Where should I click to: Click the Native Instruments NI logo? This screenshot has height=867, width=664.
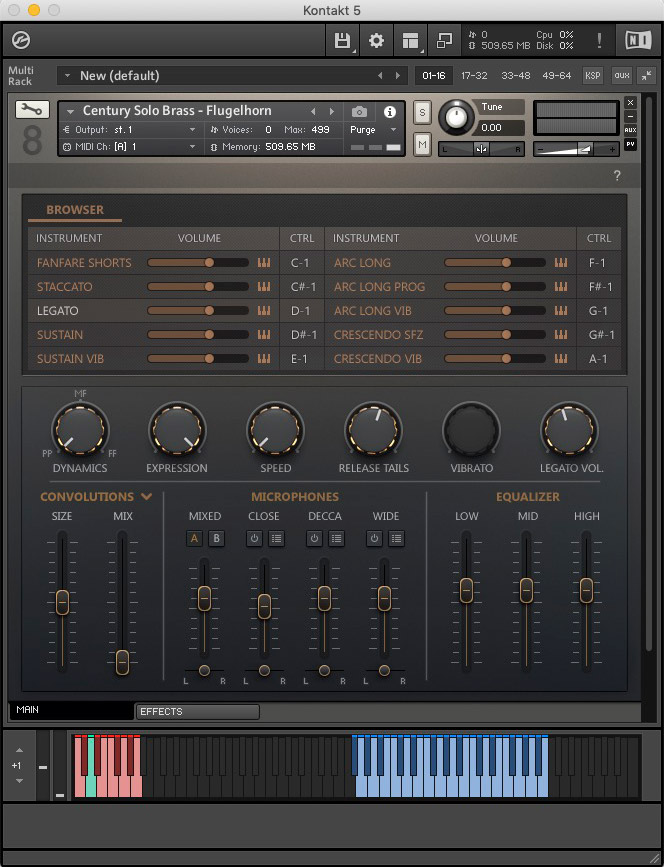coord(638,40)
